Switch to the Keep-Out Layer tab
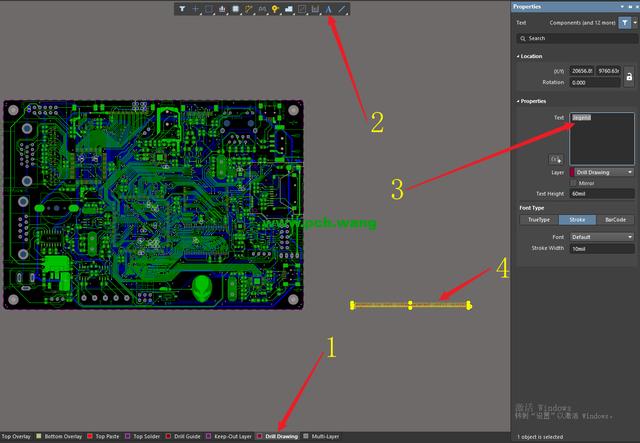 pyautogui.click(x=233, y=436)
